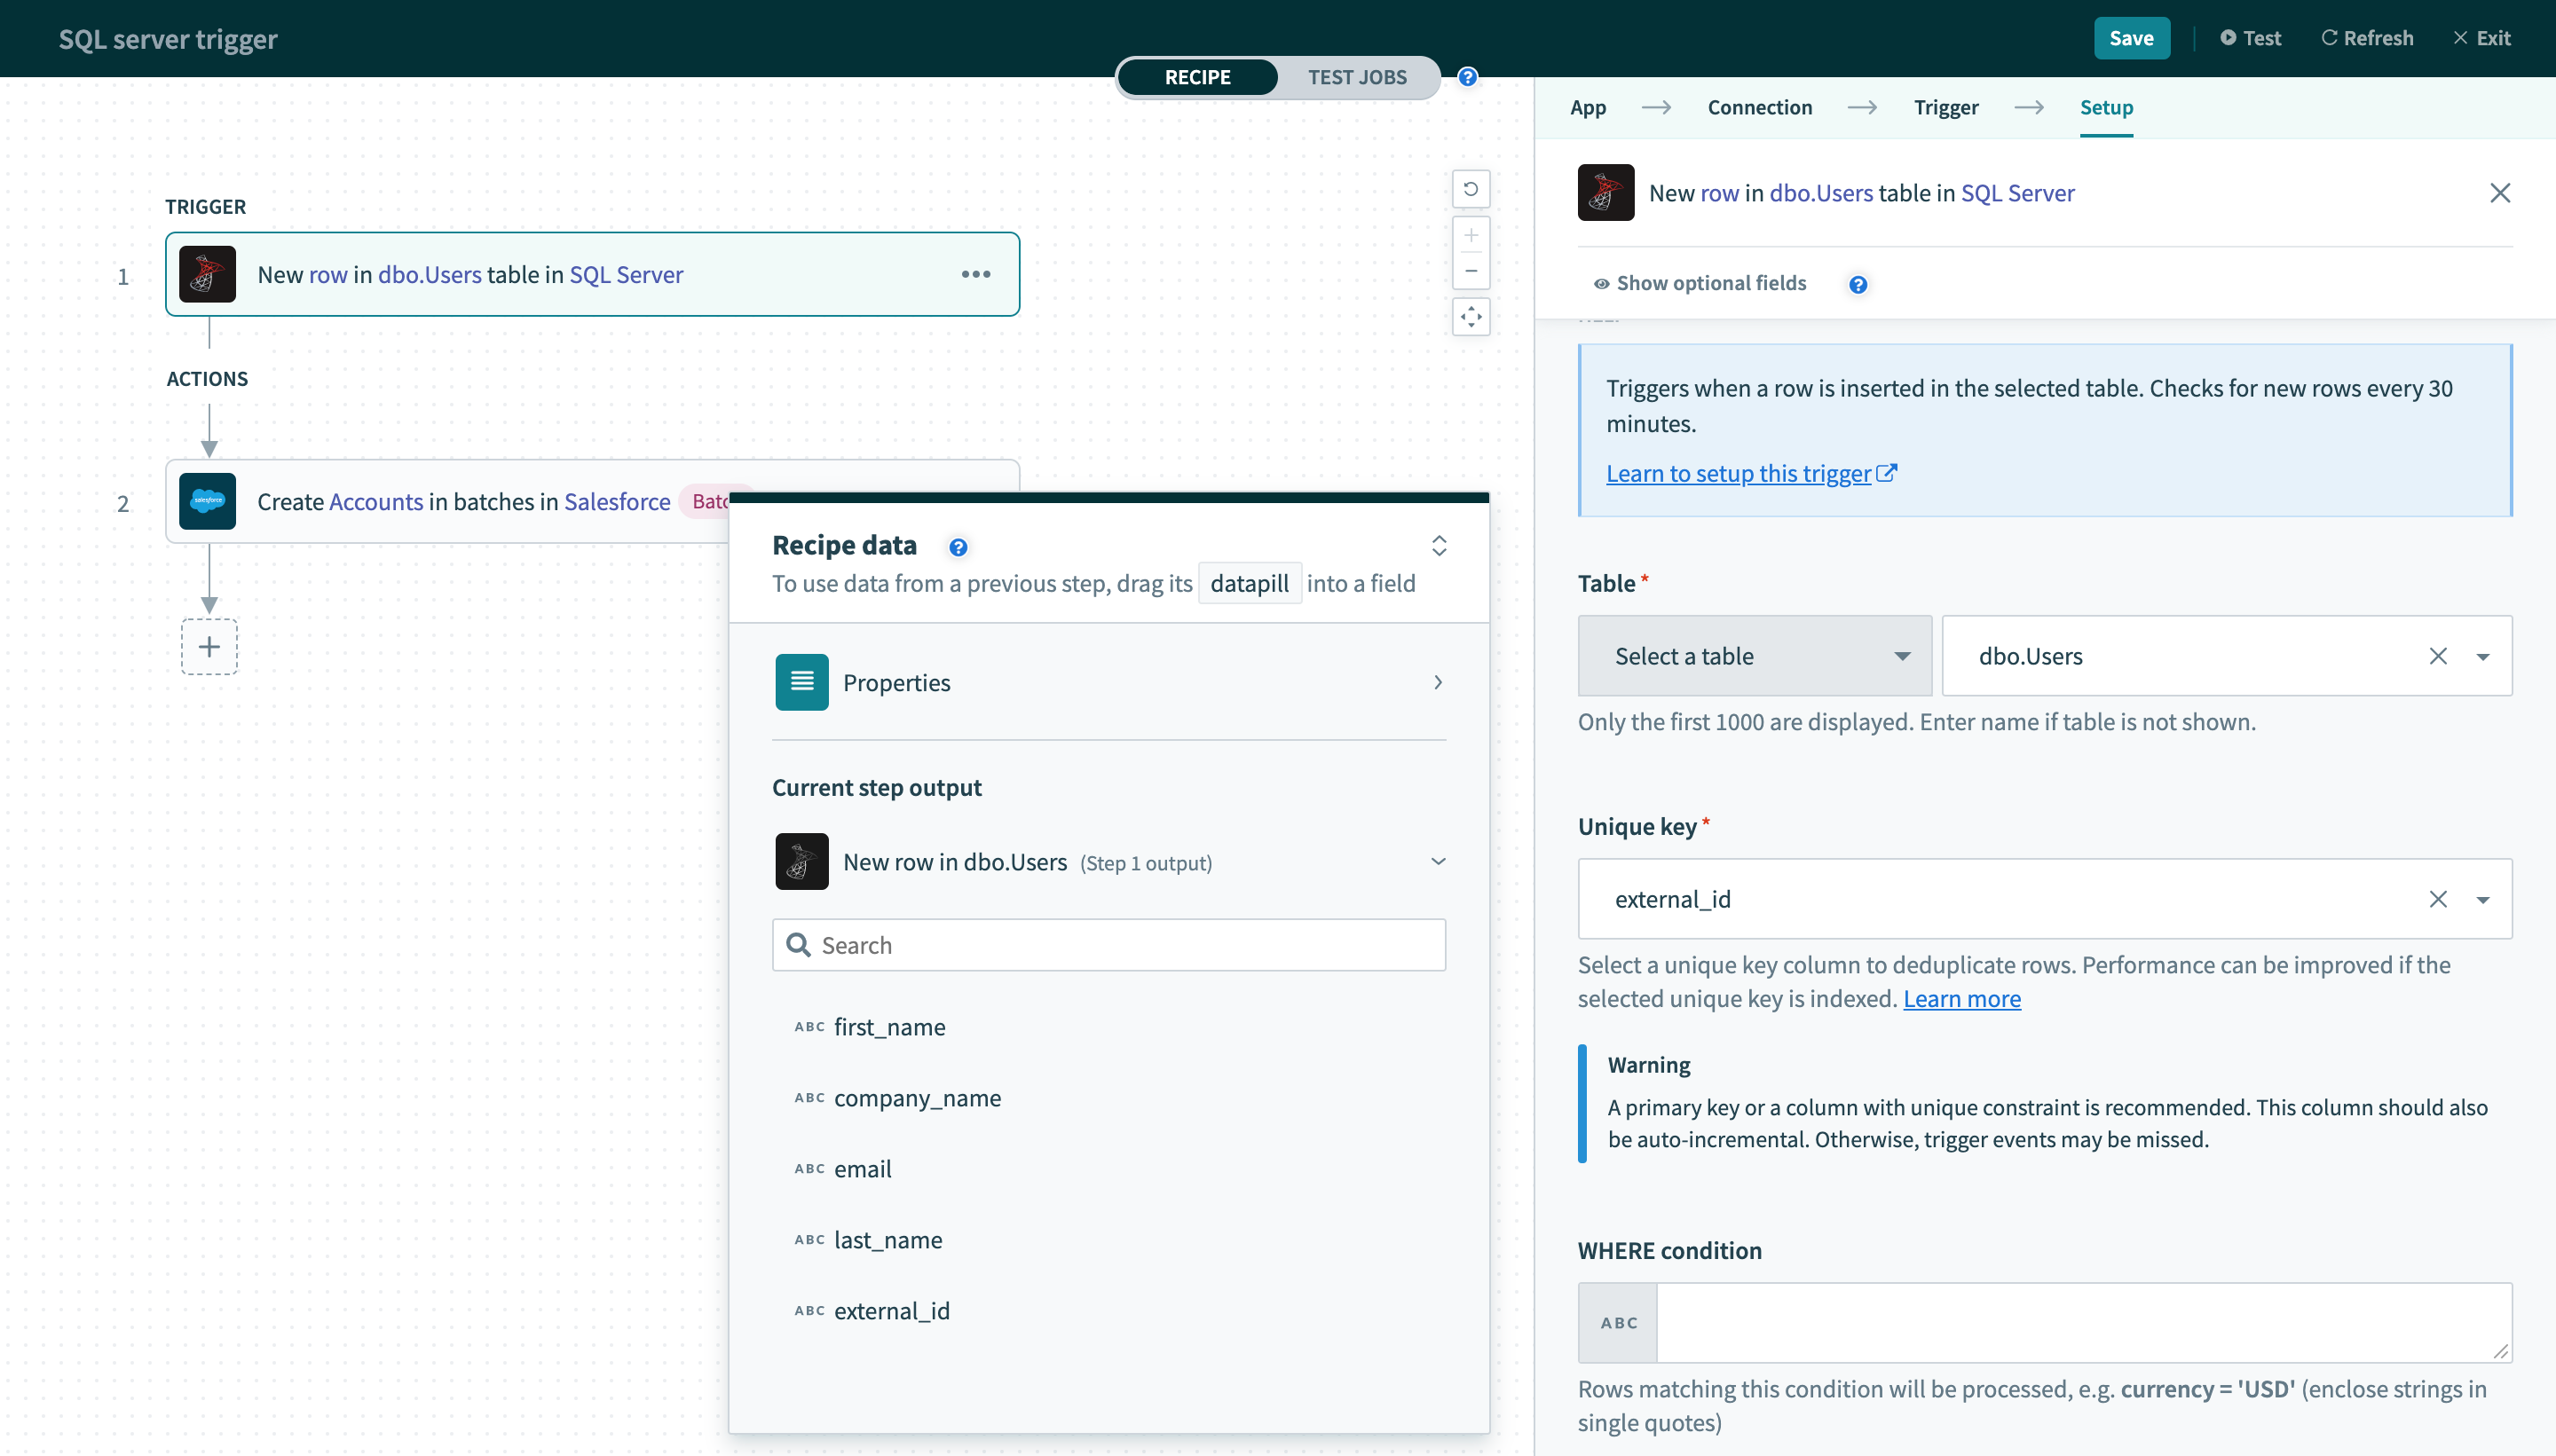The width and height of the screenshot is (2556, 1456).
Task: Click the canvas zoom in plus icon
Action: [x=1470, y=236]
